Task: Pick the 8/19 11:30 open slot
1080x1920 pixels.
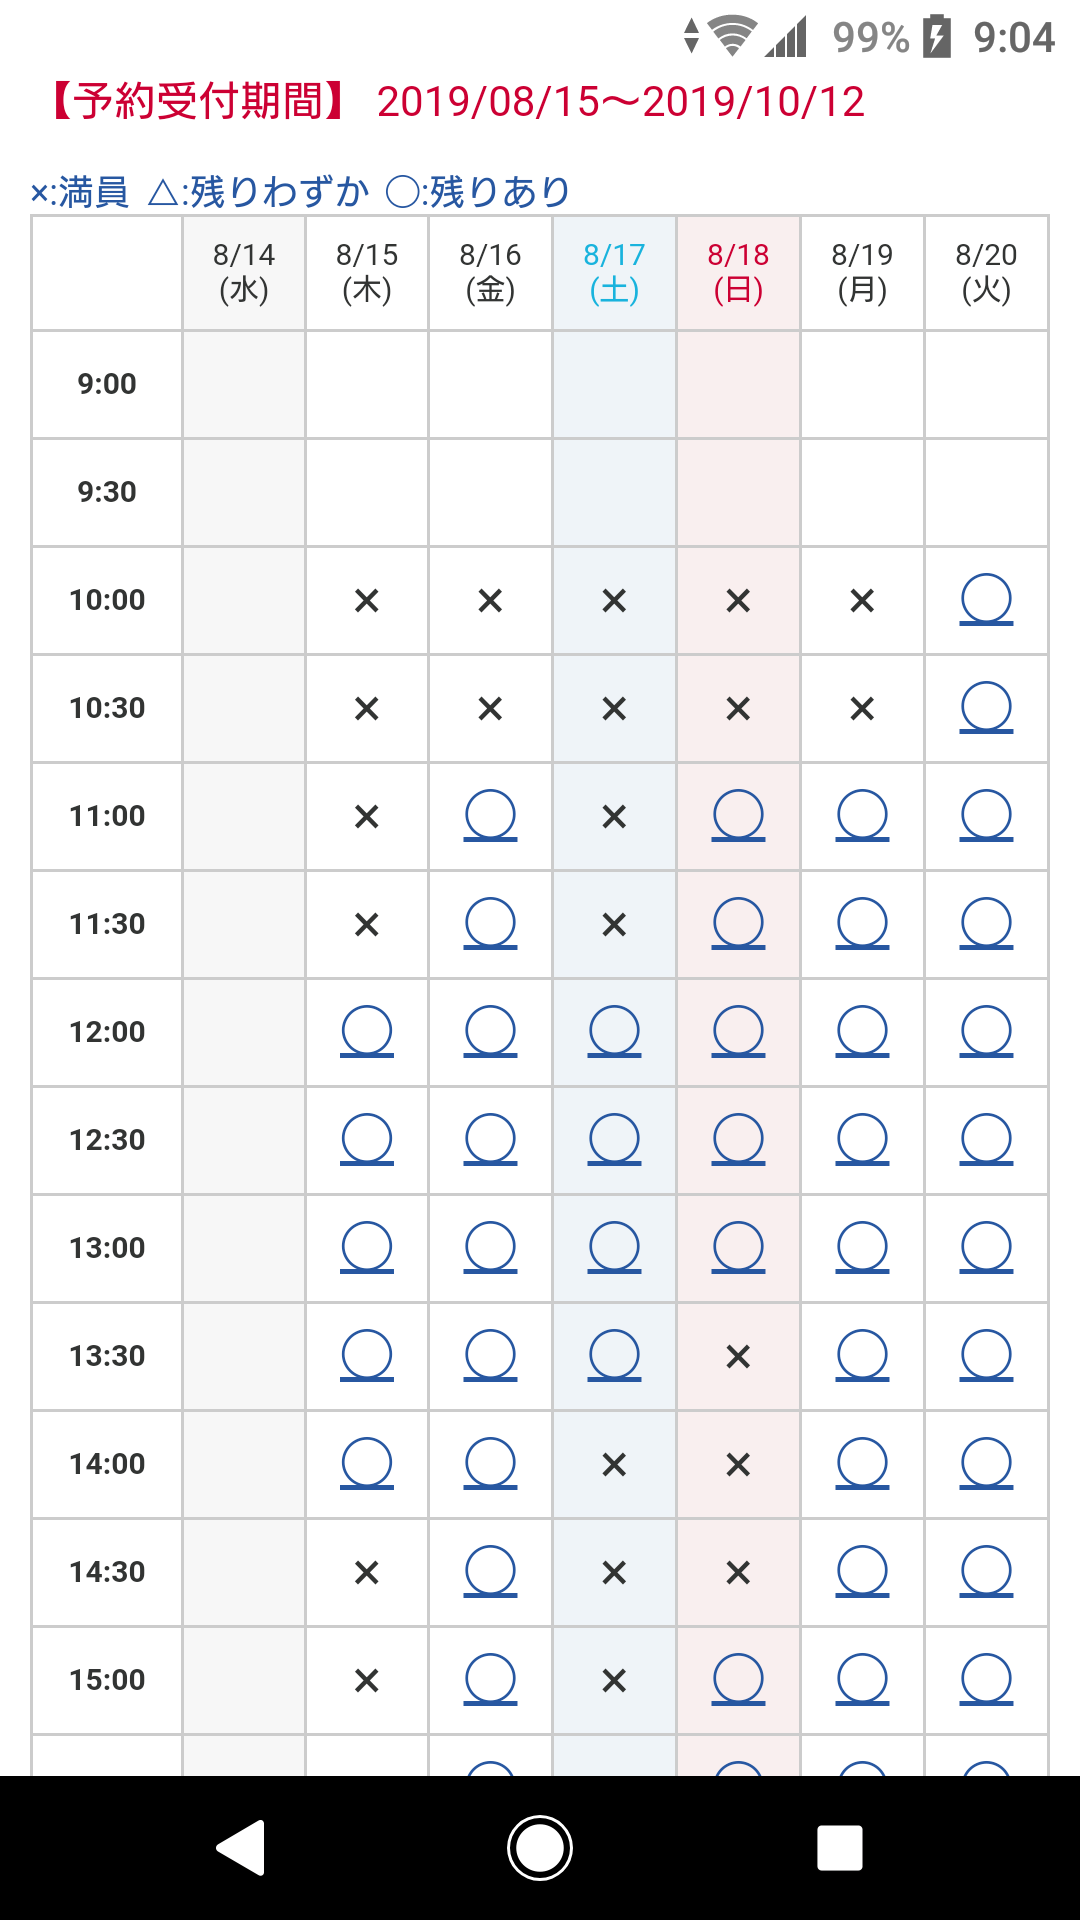Action: point(862,924)
